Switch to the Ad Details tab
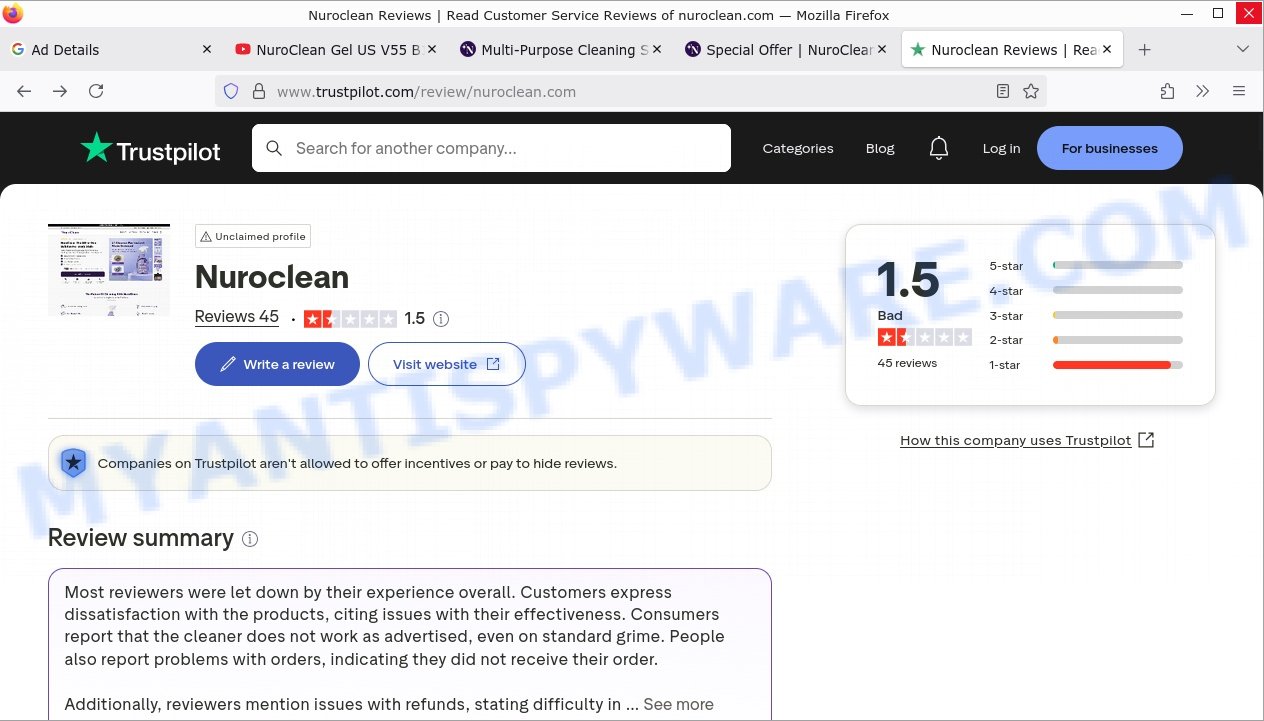 [112, 50]
